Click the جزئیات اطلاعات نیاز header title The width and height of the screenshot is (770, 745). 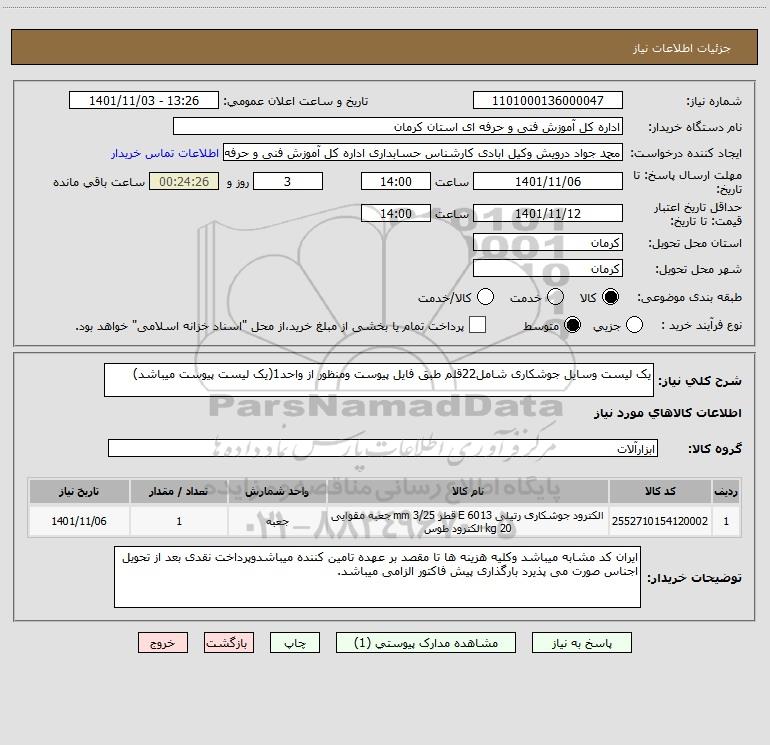[x=681, y=48]
